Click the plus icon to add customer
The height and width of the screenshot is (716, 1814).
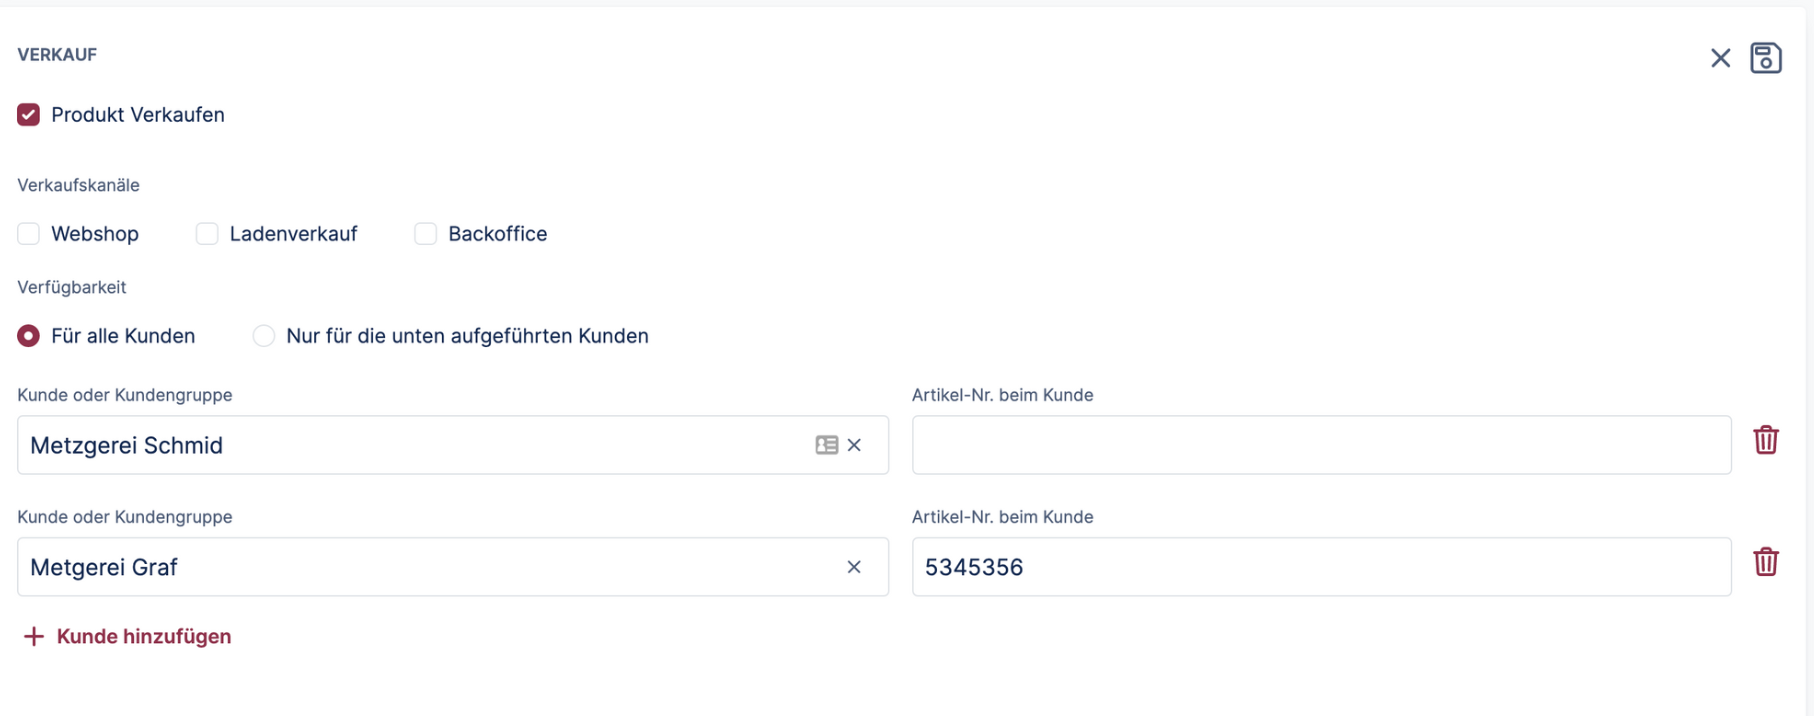(x=34, y=637)
